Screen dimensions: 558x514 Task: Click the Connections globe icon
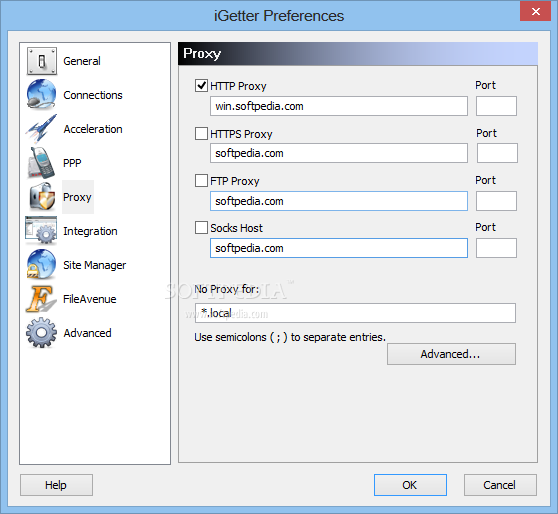pos(41,94)
